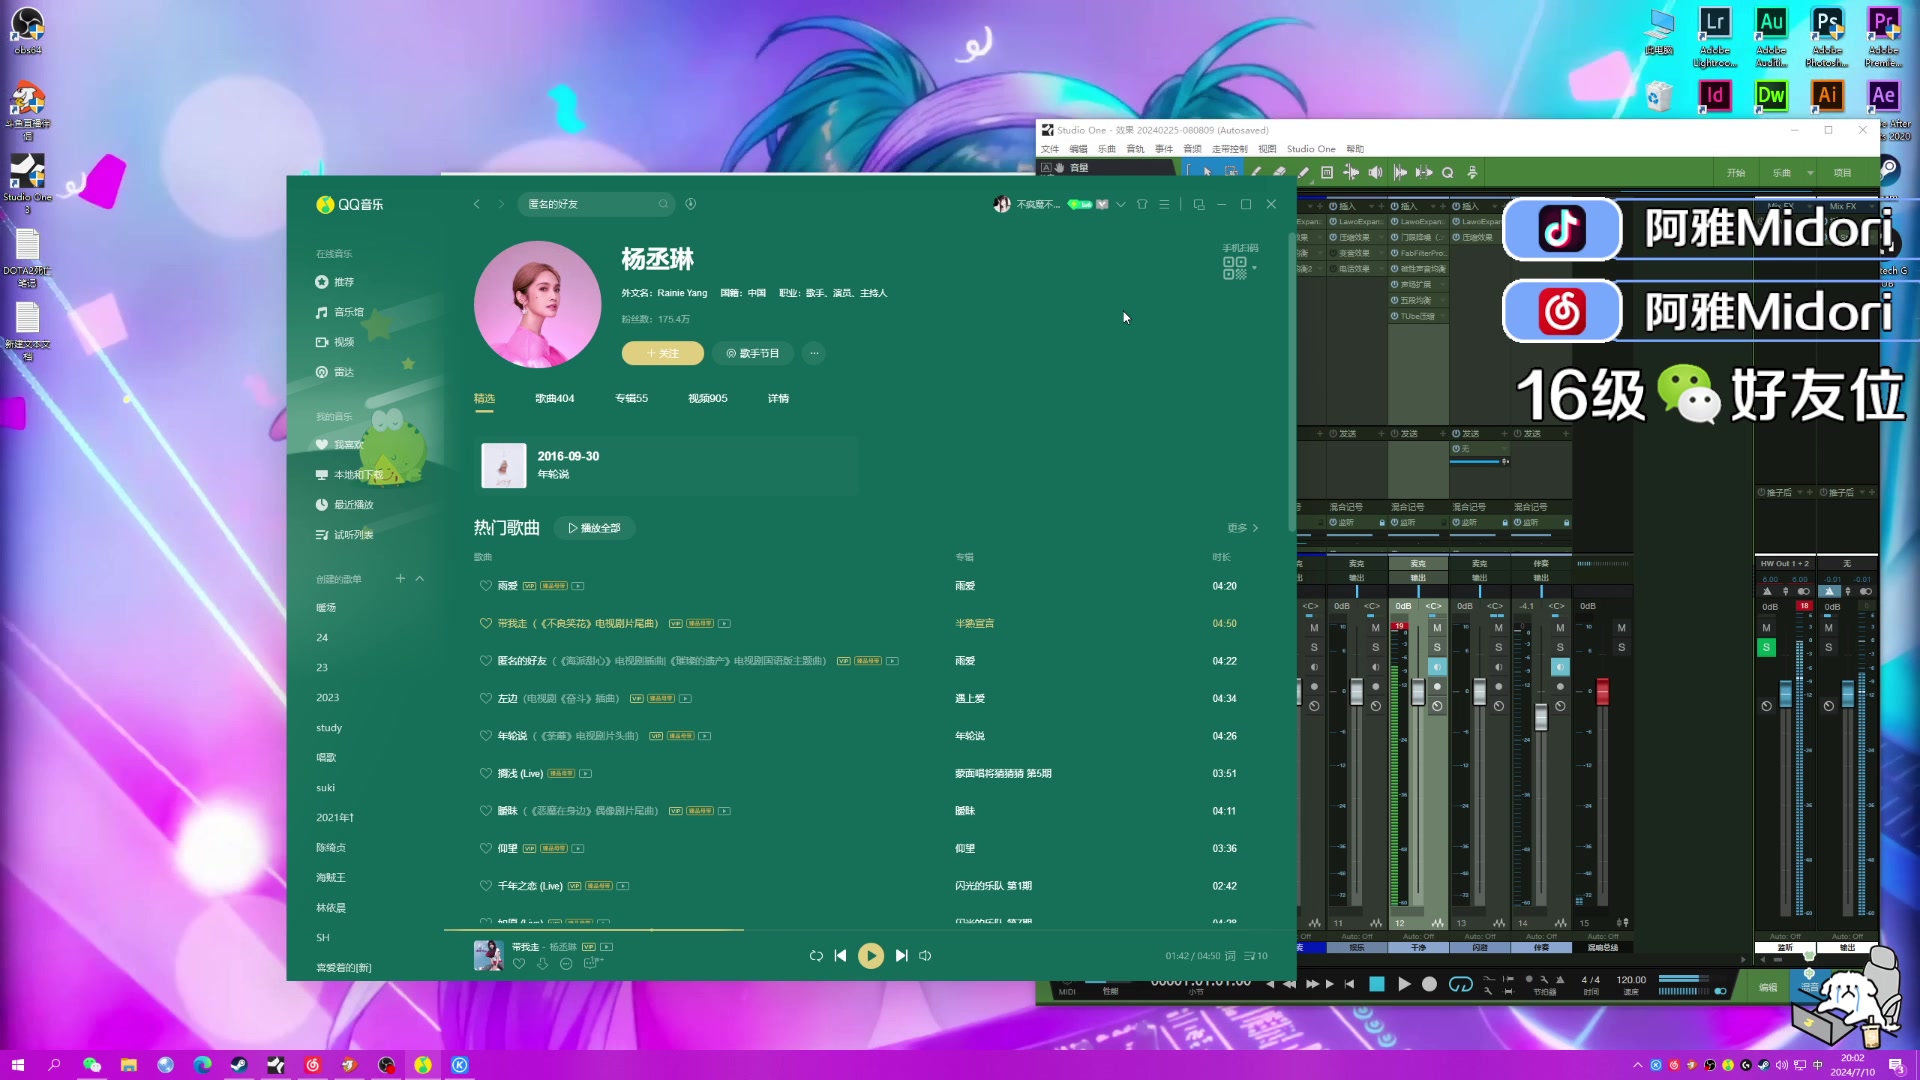Click the song recognition icon beside search box
This screenshot has height=1080, width=1920.
[x=690, y=204]
